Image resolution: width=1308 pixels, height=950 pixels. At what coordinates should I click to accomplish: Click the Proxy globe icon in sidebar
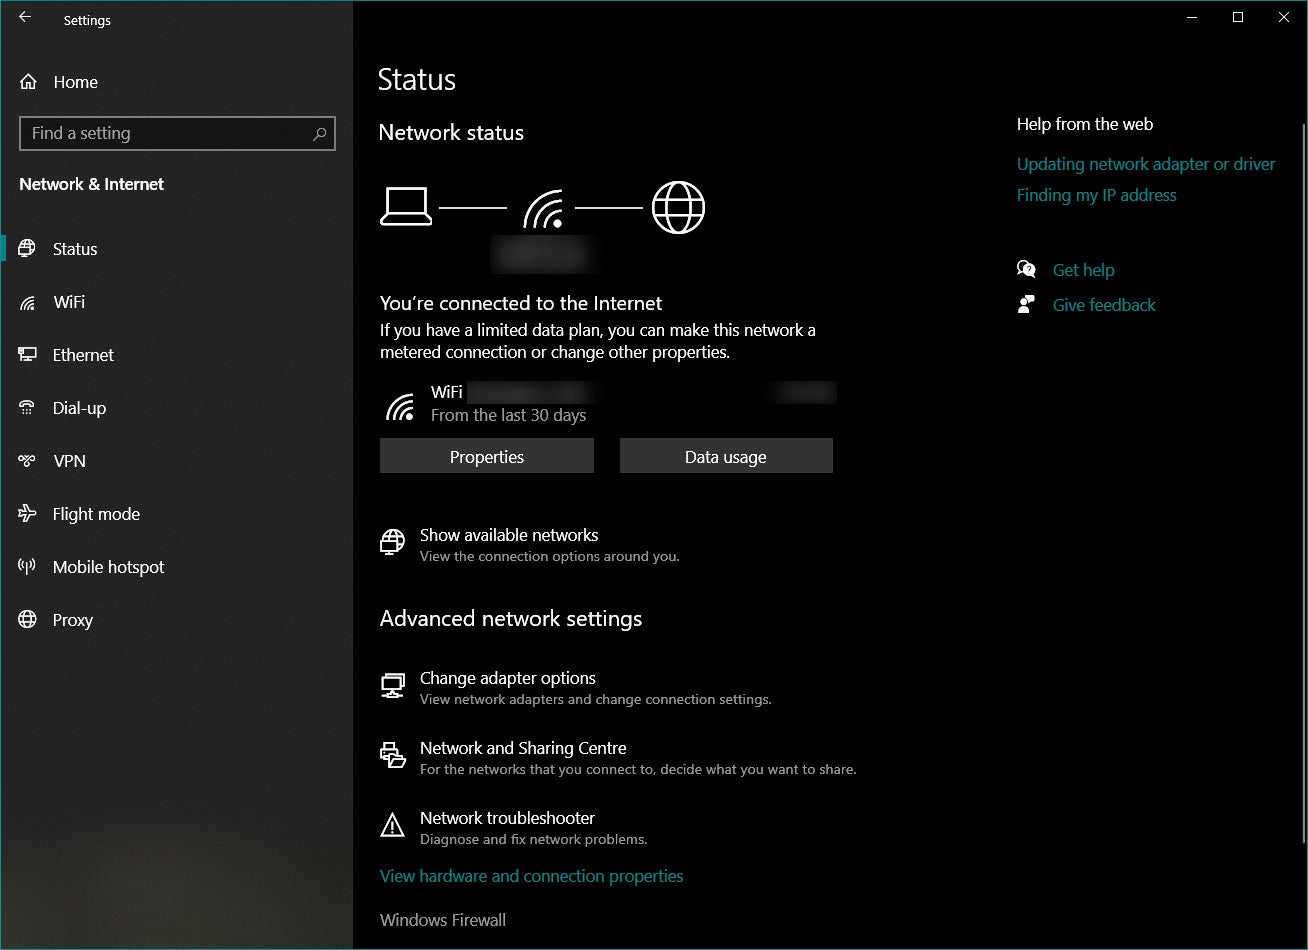[28, 620]
